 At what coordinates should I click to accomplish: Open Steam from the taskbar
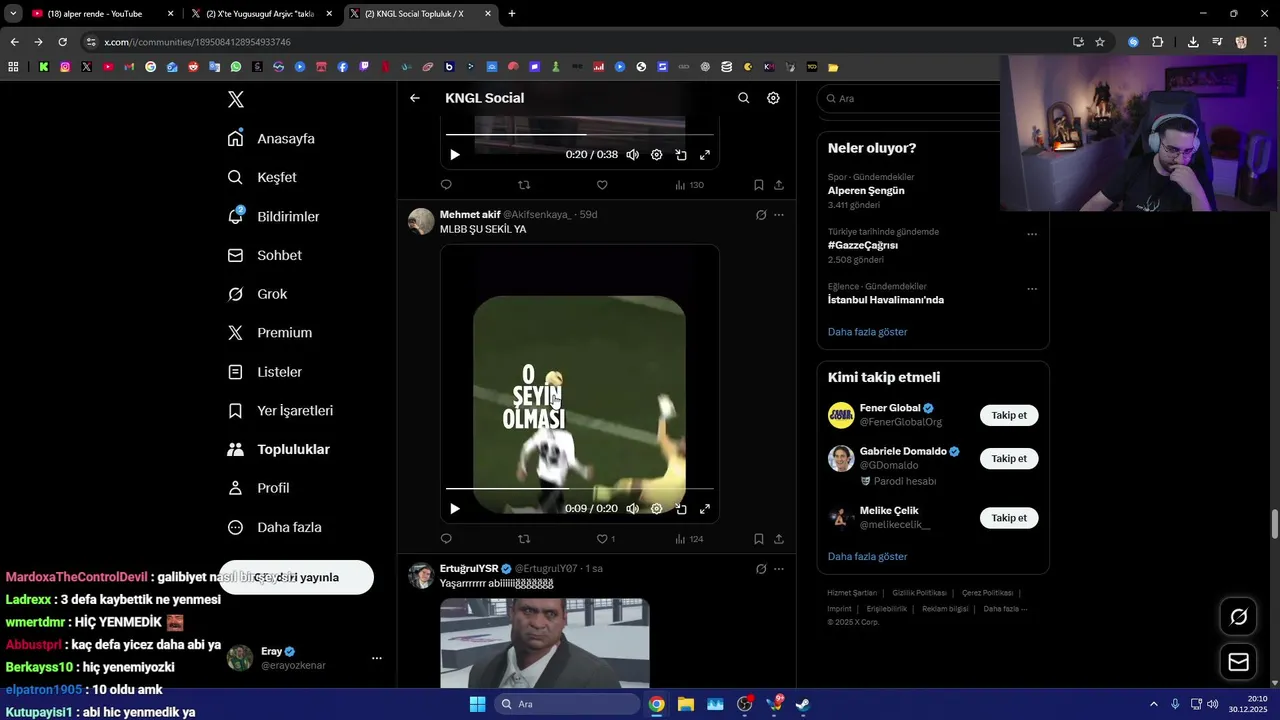pos(802,704)
